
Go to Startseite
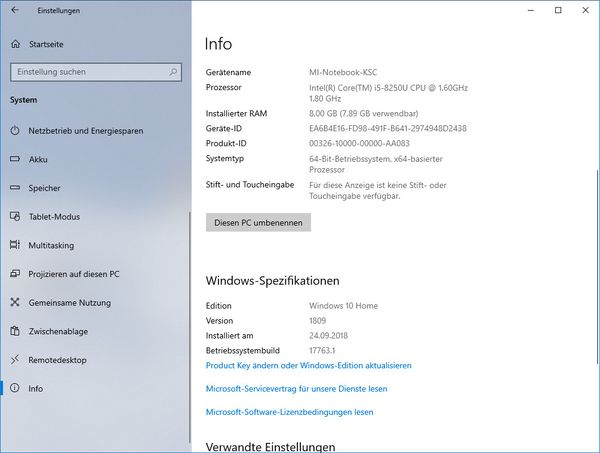(95, 44)
